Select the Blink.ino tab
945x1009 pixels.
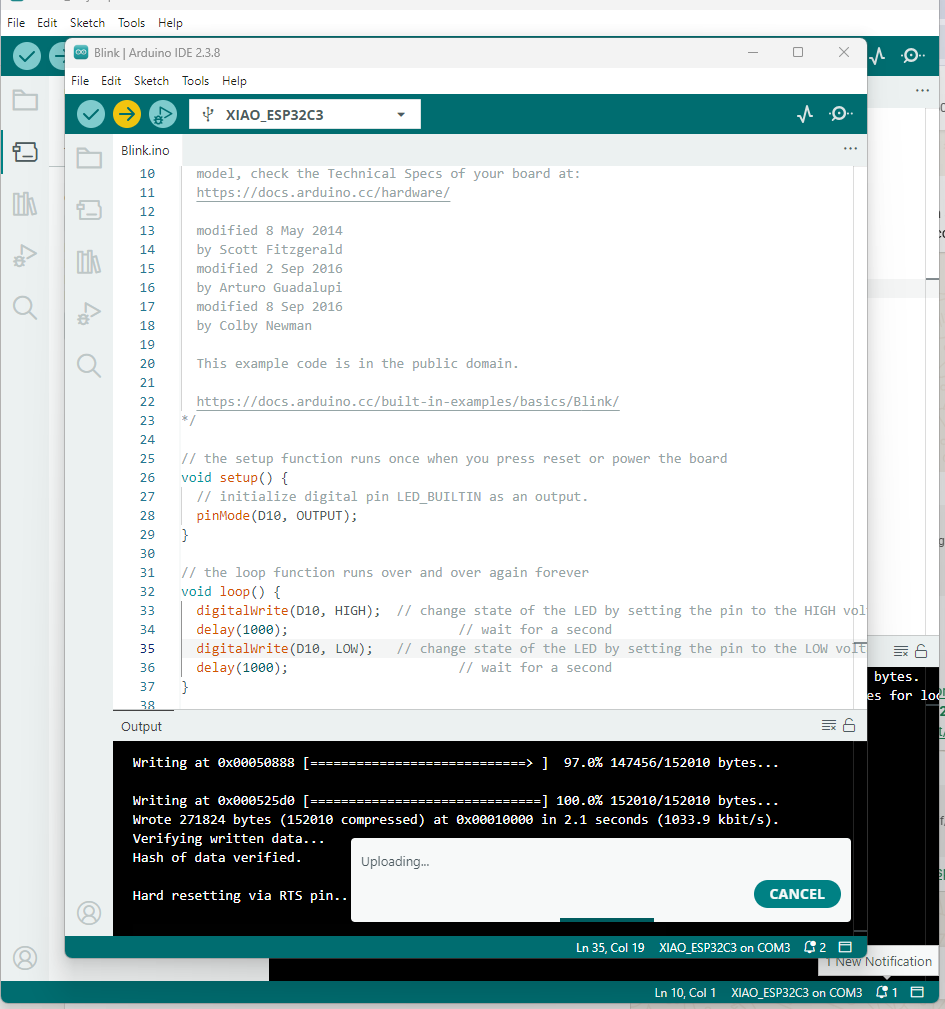(x=145, y=151)
